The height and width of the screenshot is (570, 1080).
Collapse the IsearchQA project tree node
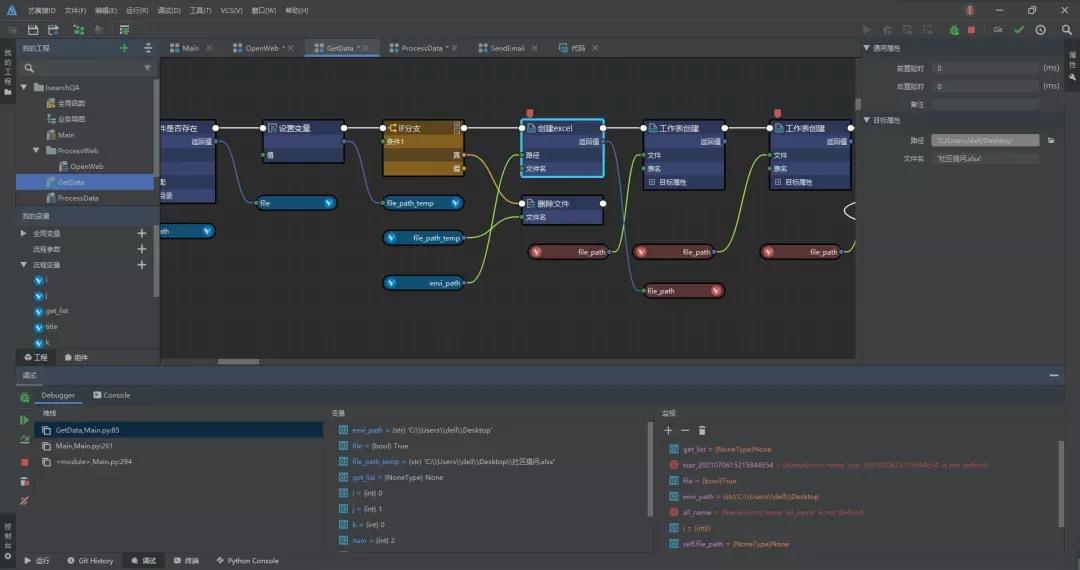[x=25, y=87]
